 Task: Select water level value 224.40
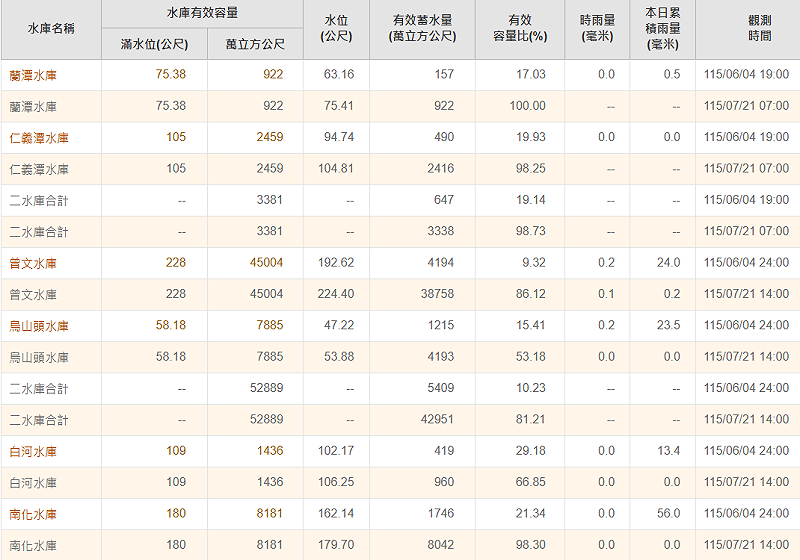click(336, 294)
